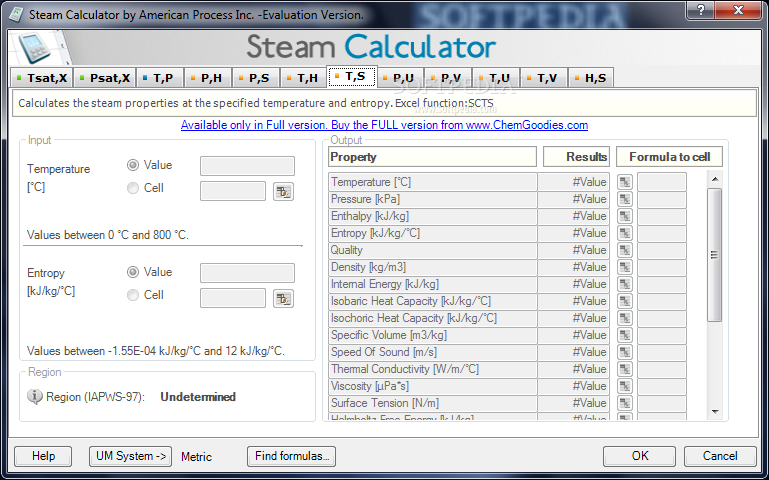Click formula-to-cell icon for Quality row
Screen dimensions: 769x480
(x=624, y=250)
